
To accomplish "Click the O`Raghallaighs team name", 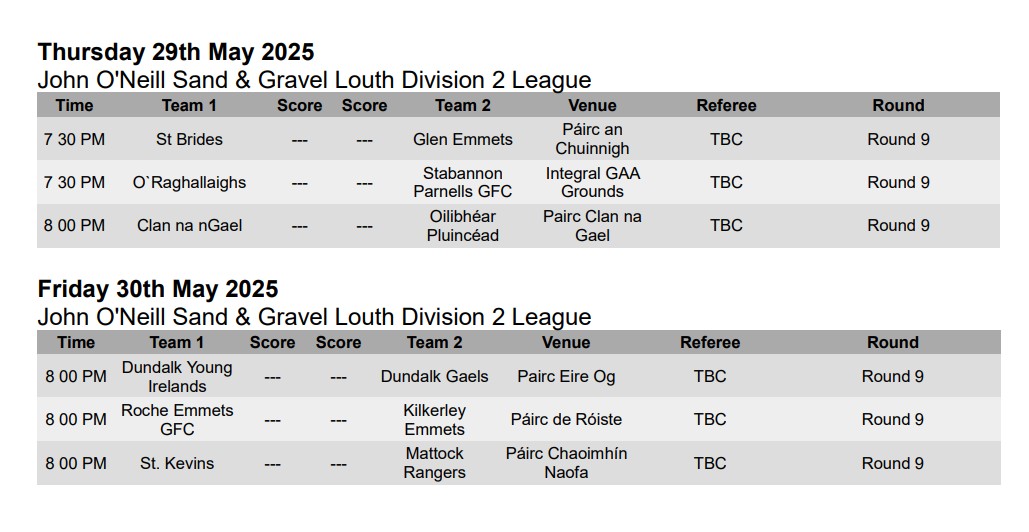I will tap(189, 182).
